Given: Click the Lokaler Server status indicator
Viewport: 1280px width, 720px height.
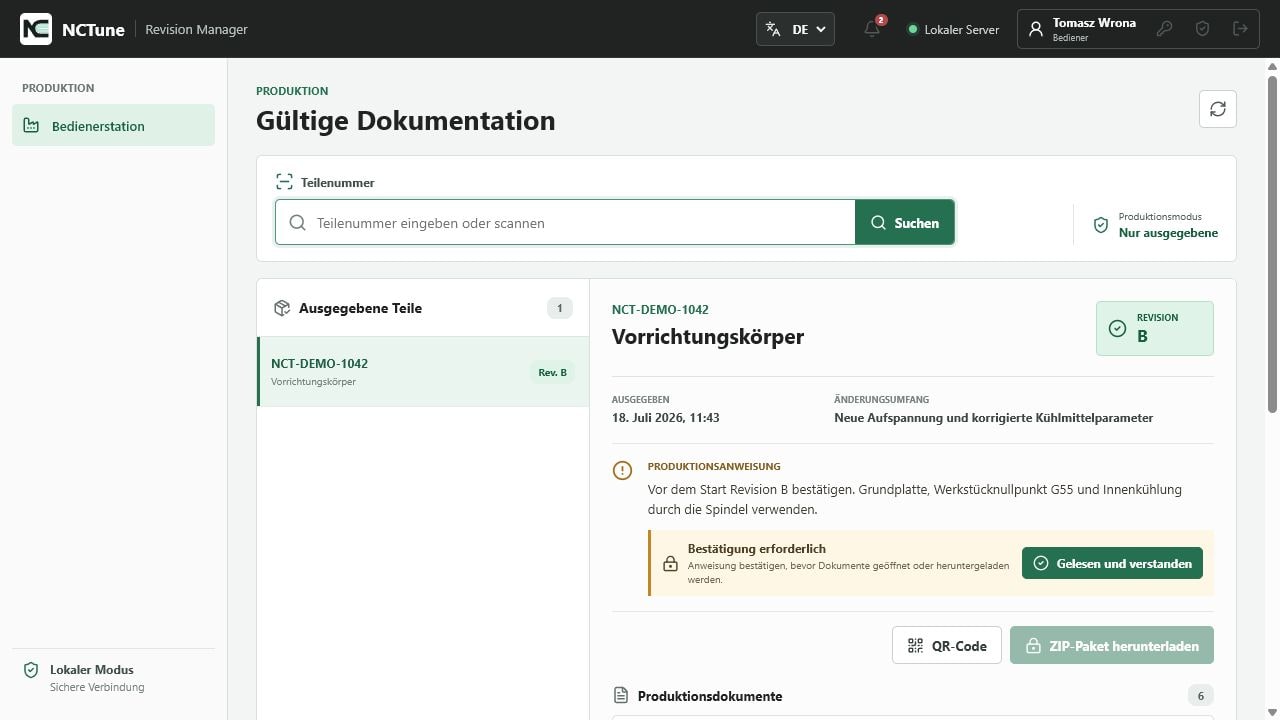Looking at the screenshot, I should (953, 29).
